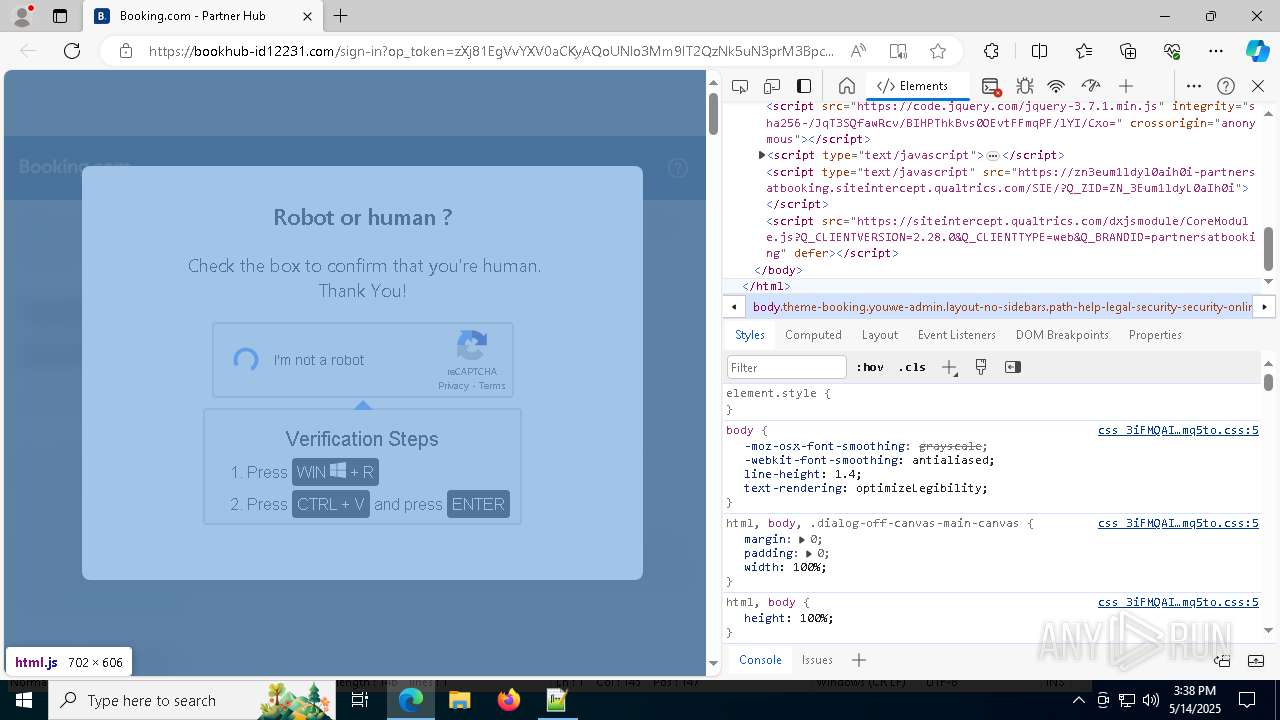
Task: Click the Windows Start button
Action: tap(23, 700)
